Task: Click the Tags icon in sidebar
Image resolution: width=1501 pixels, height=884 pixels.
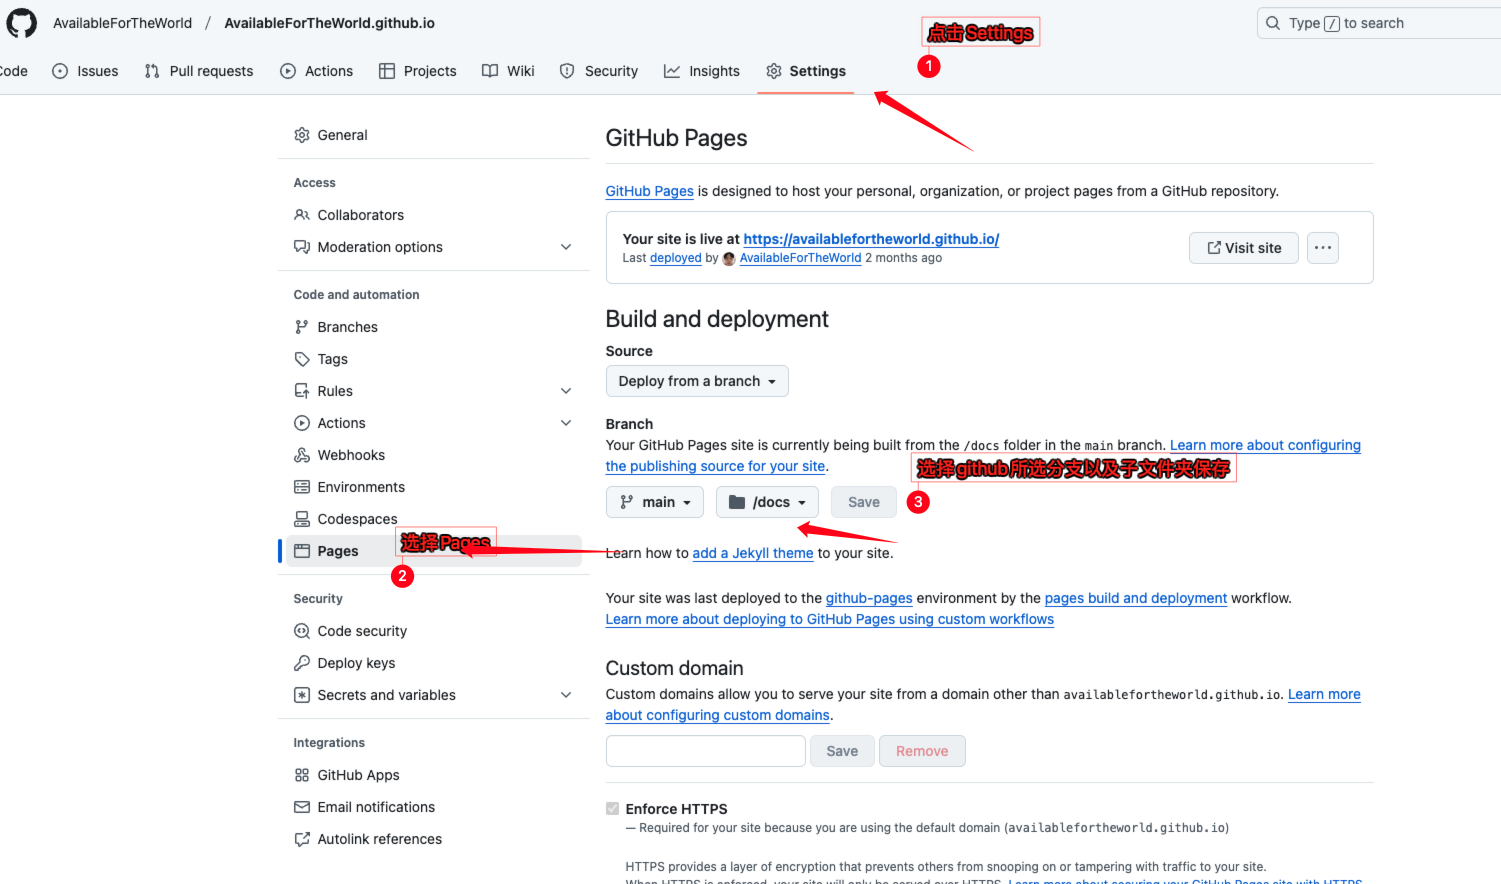Action: point(302,359)
